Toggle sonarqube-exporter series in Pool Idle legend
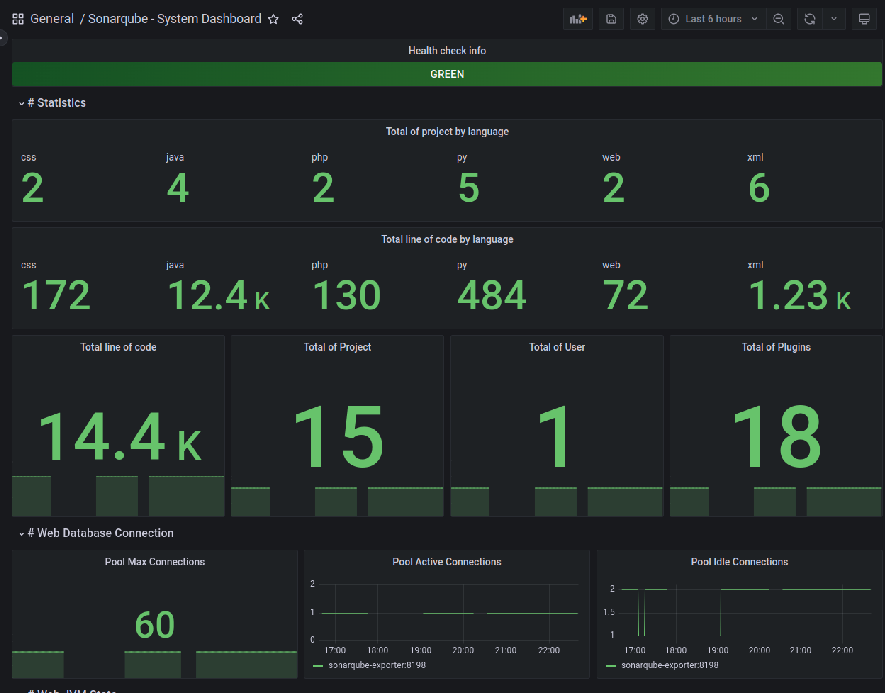 (669, 664)
